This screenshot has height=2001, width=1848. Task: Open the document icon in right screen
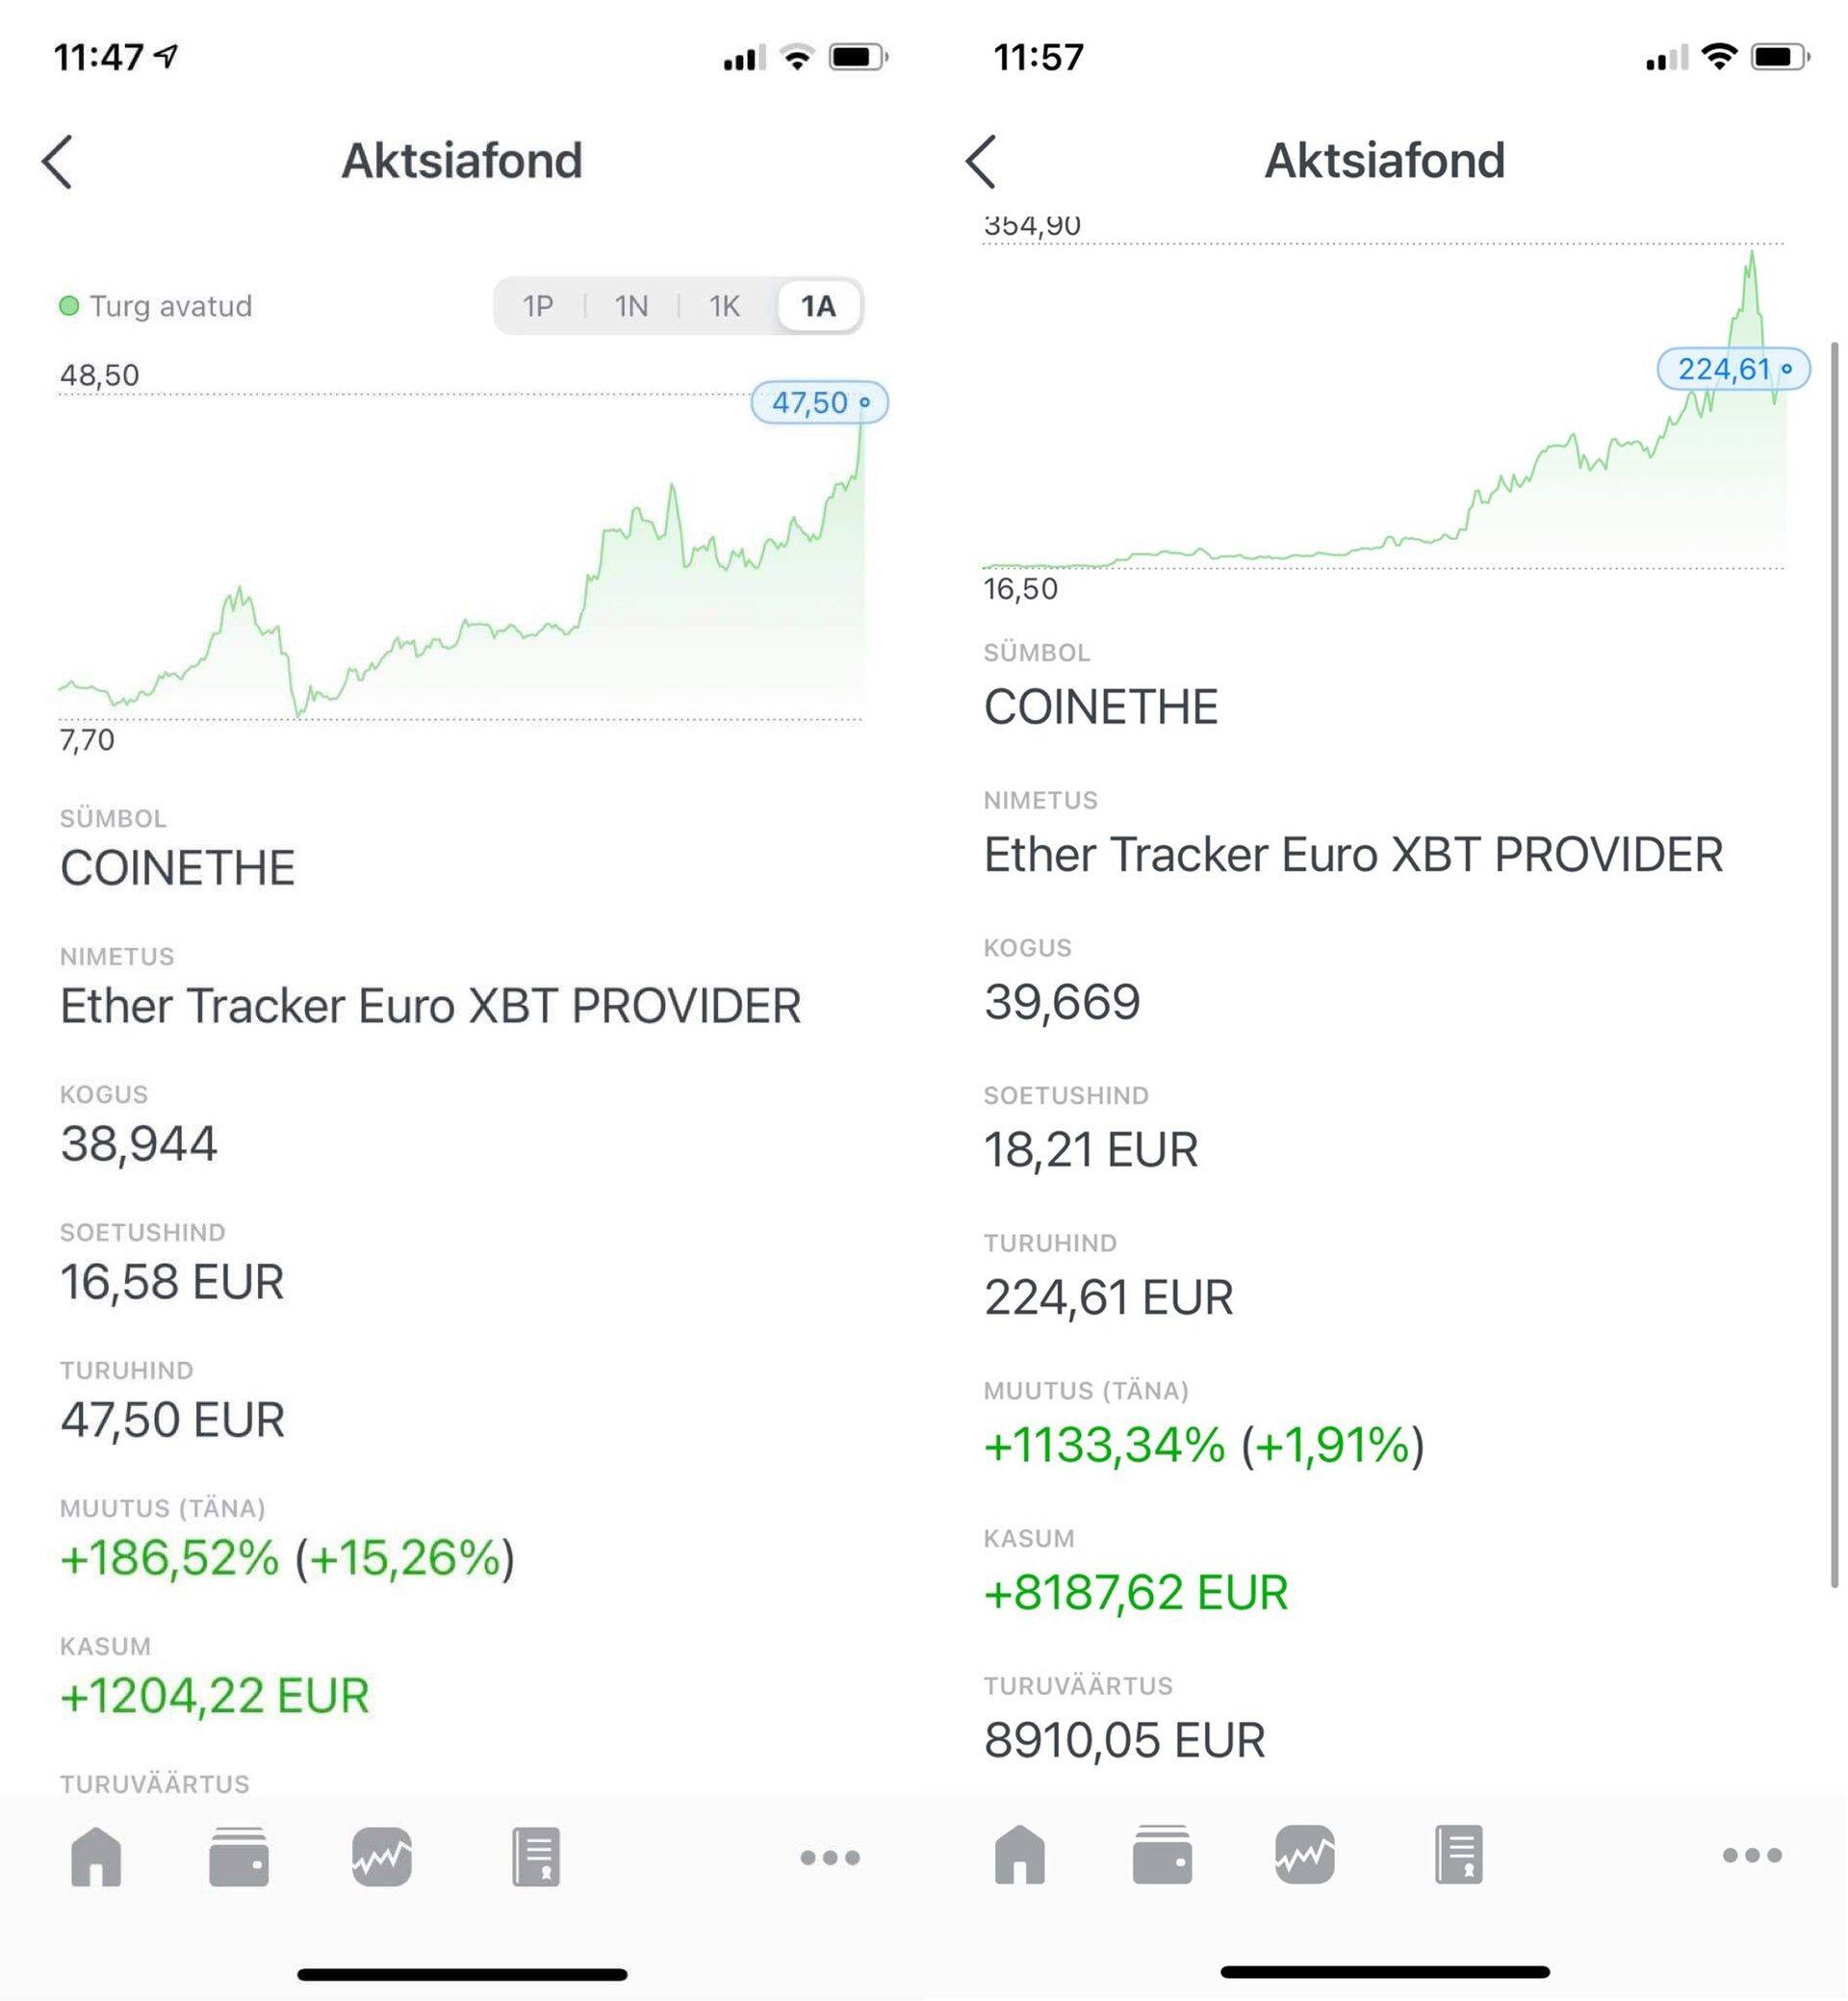1459,1855
